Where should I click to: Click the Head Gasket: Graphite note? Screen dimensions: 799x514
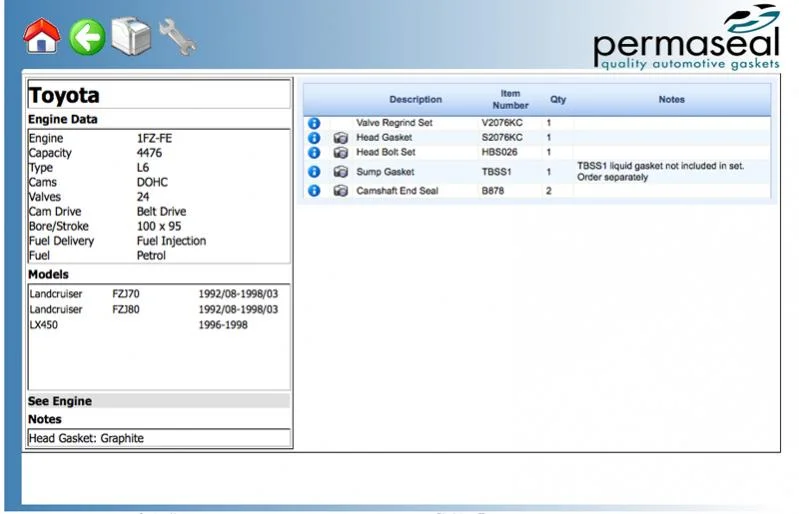86,438
